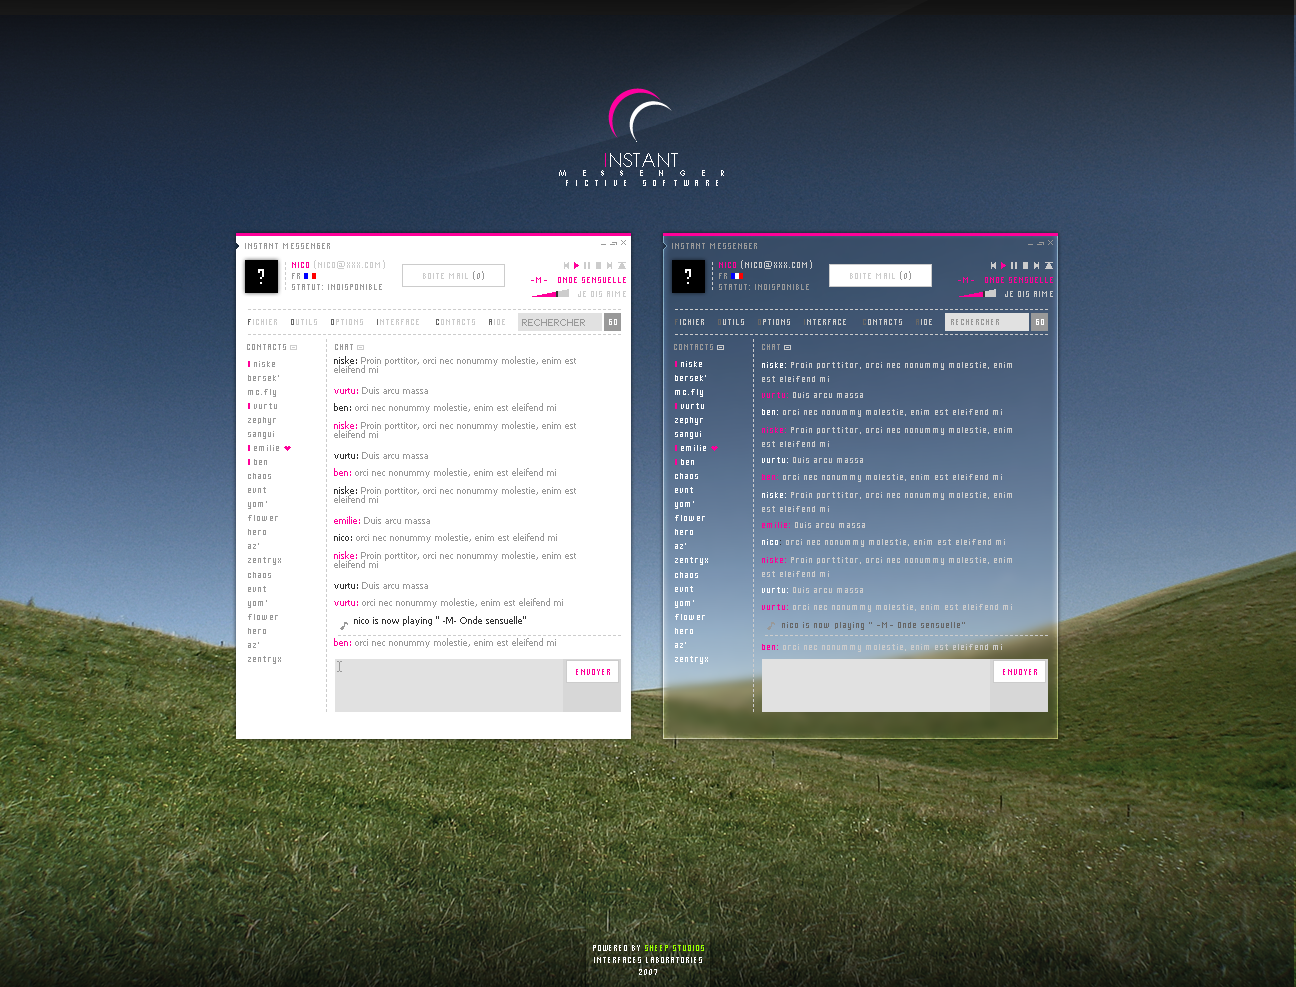This screenshot has width=1296, height=987.
Task: Click GO search button in white window
Action: tap(613, 322)
